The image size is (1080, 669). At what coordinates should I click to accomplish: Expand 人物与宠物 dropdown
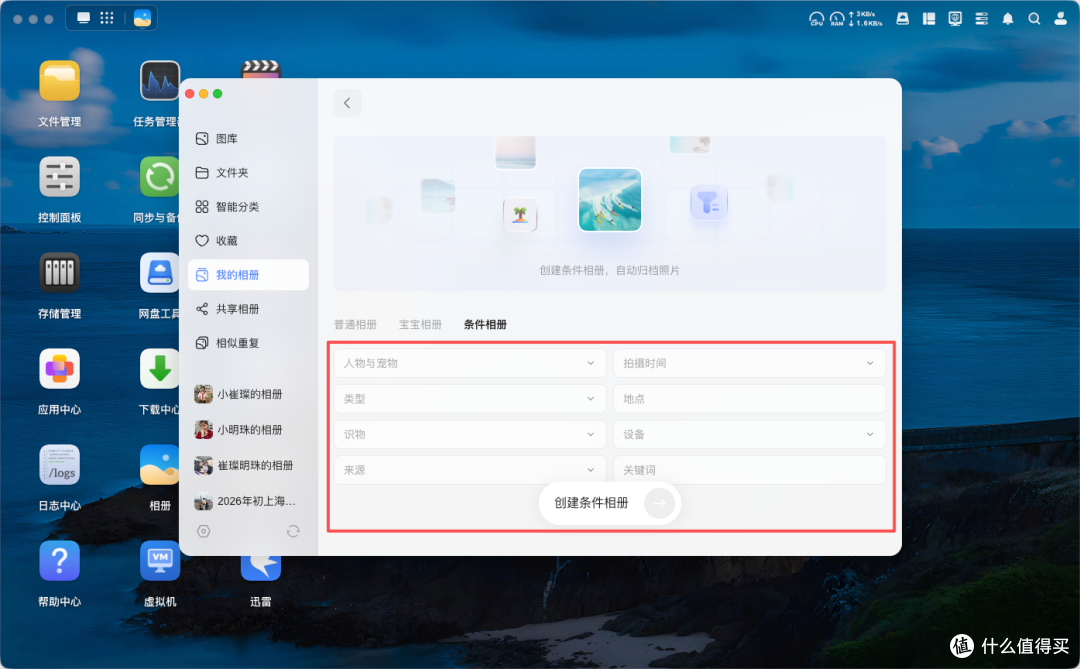point(470,363)
